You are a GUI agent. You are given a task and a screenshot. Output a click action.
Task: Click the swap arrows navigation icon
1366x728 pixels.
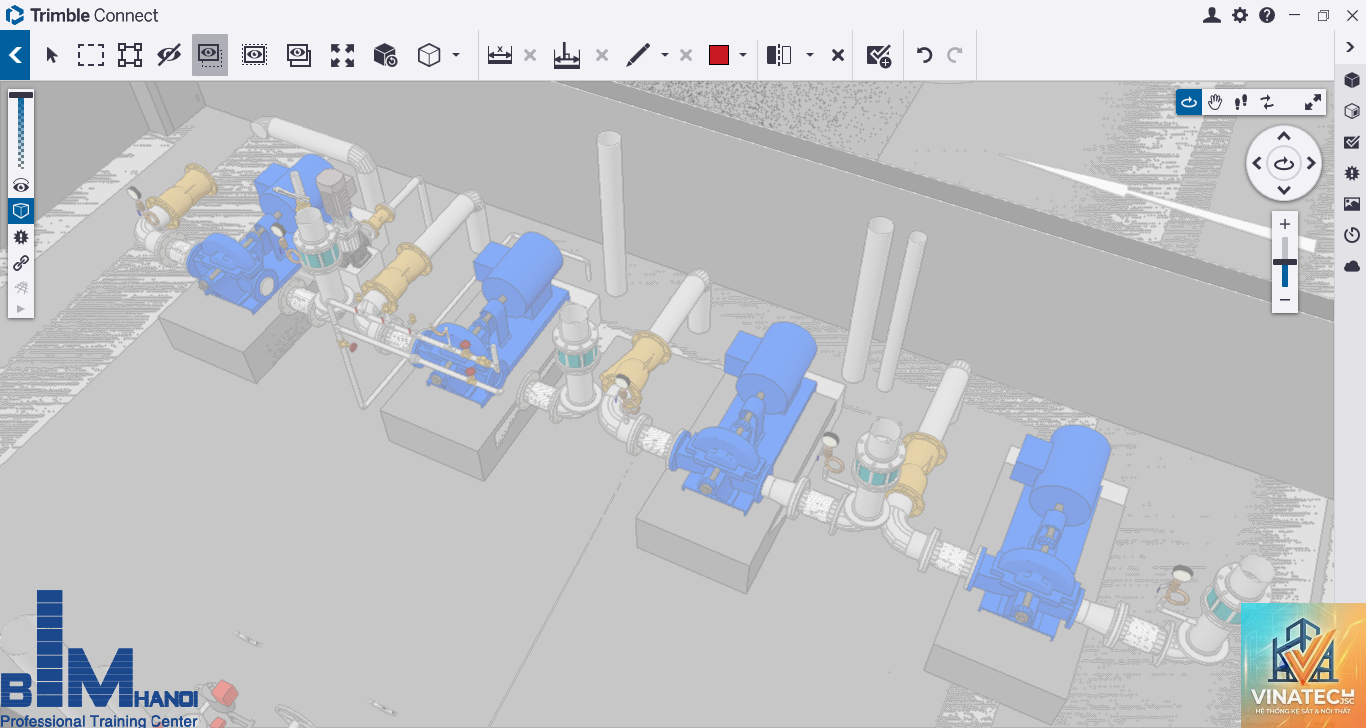tap(1268, 102)
